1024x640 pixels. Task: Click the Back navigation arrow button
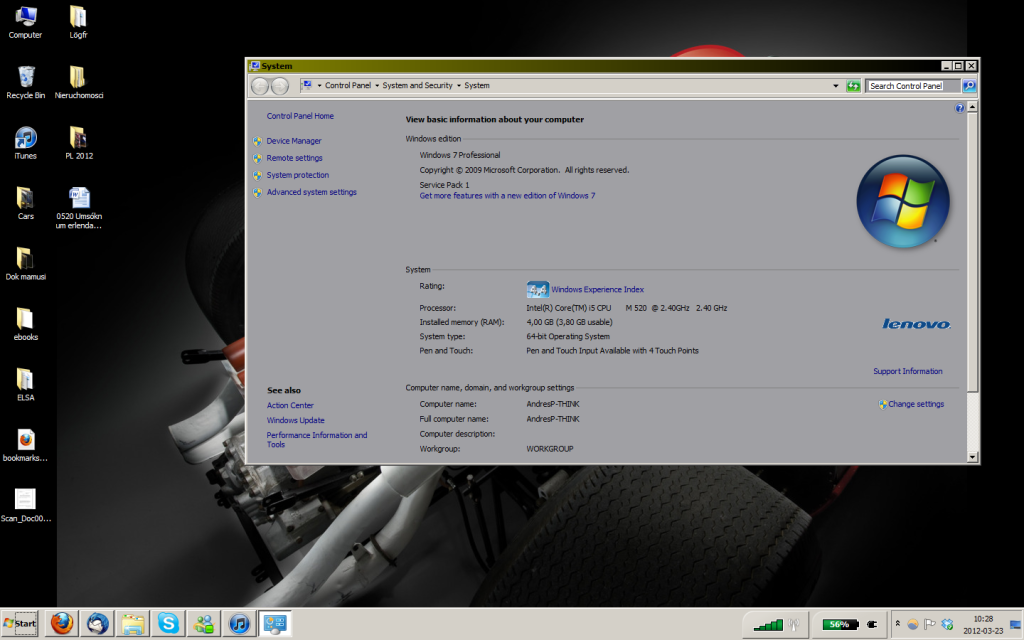[260, 86]
